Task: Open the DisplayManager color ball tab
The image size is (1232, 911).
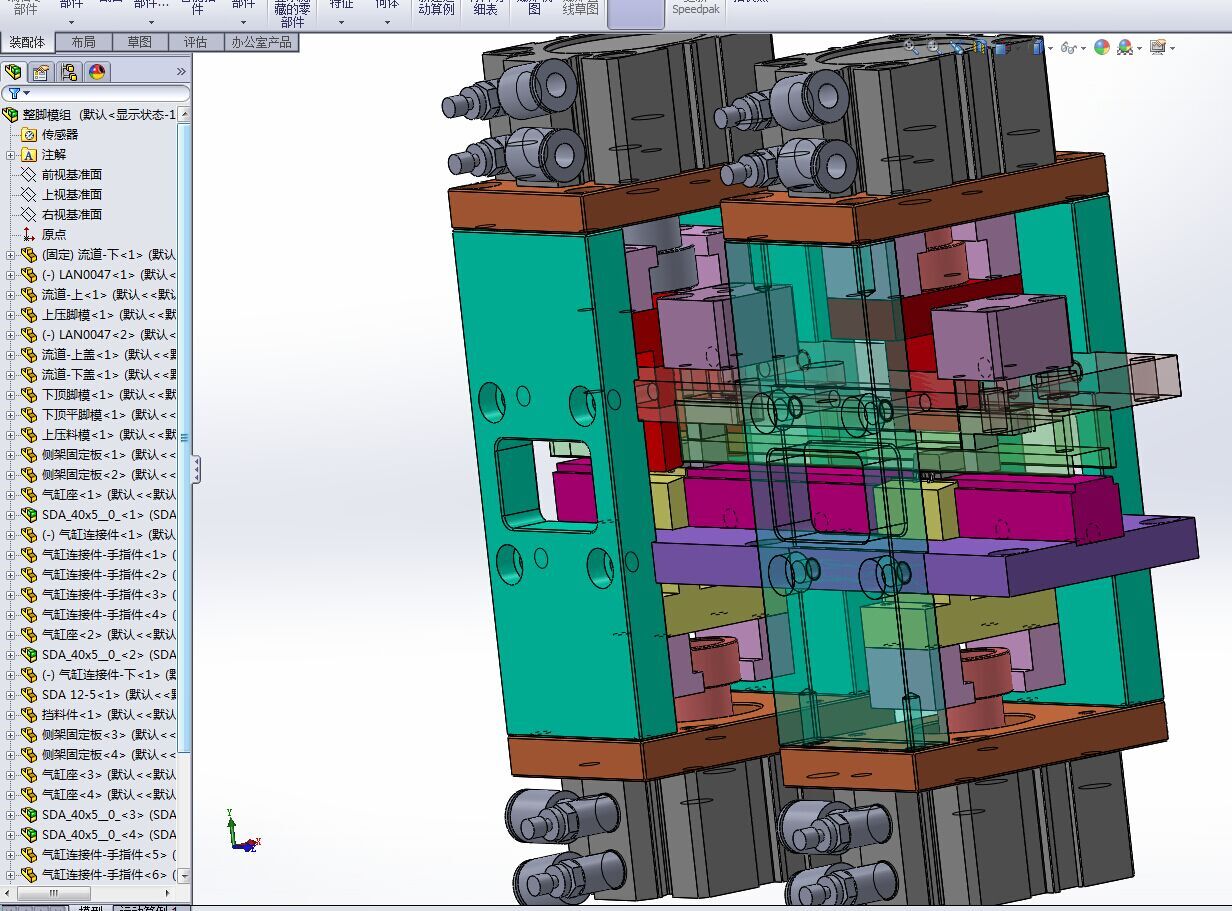Action: point(97,72)
